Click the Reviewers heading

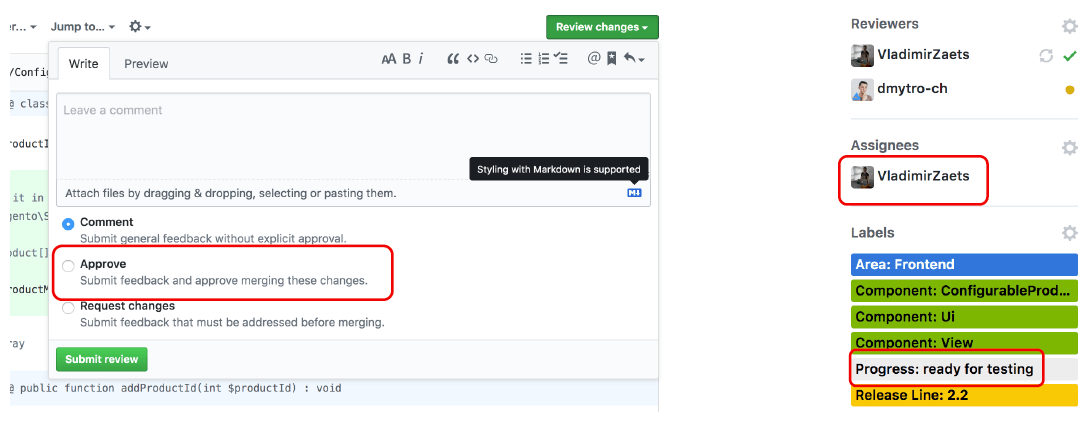click(x=884, y=24)
